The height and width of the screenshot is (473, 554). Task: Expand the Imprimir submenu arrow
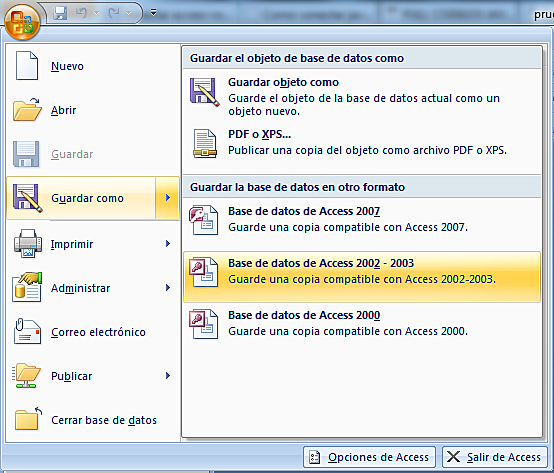(168, 244)
